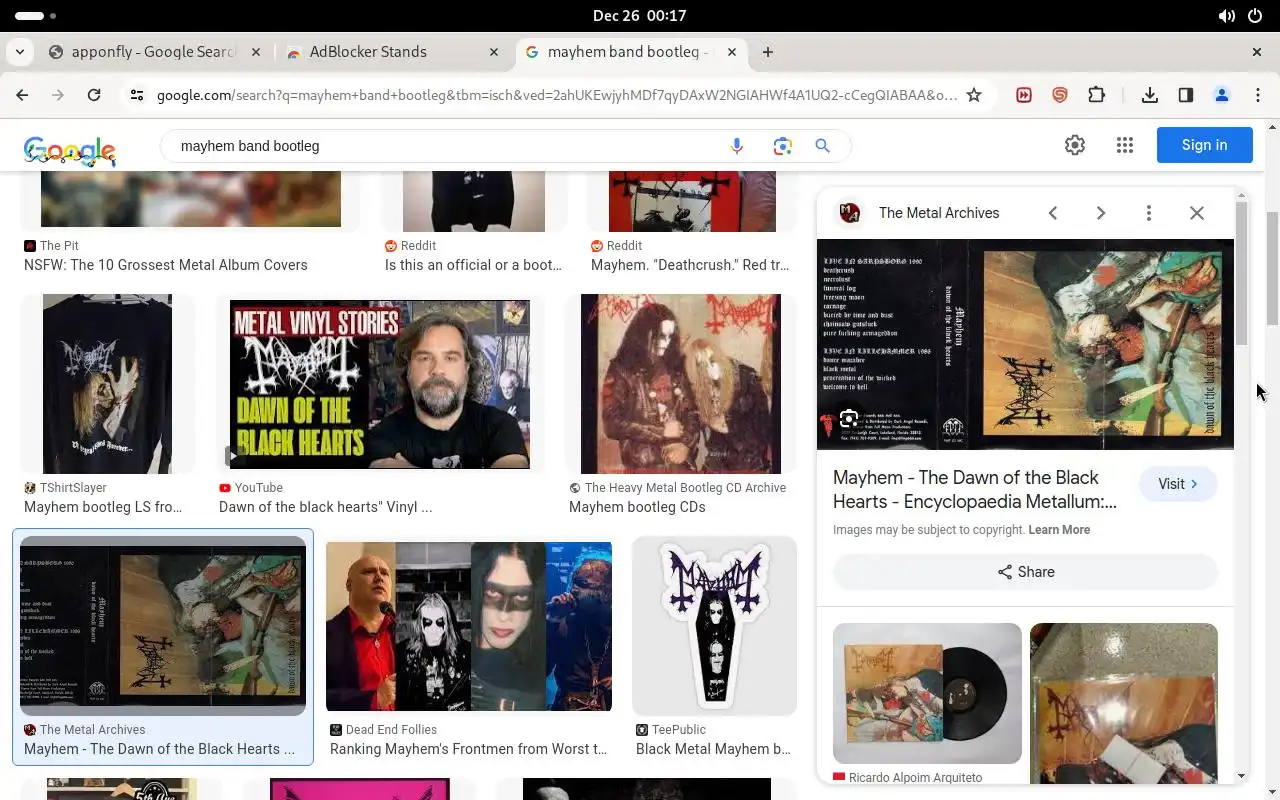The height and width of the screenshot is (800, 1280).
Task: Open more options in preview panel
Action: pyautogui.click(x=1149, y=213)
